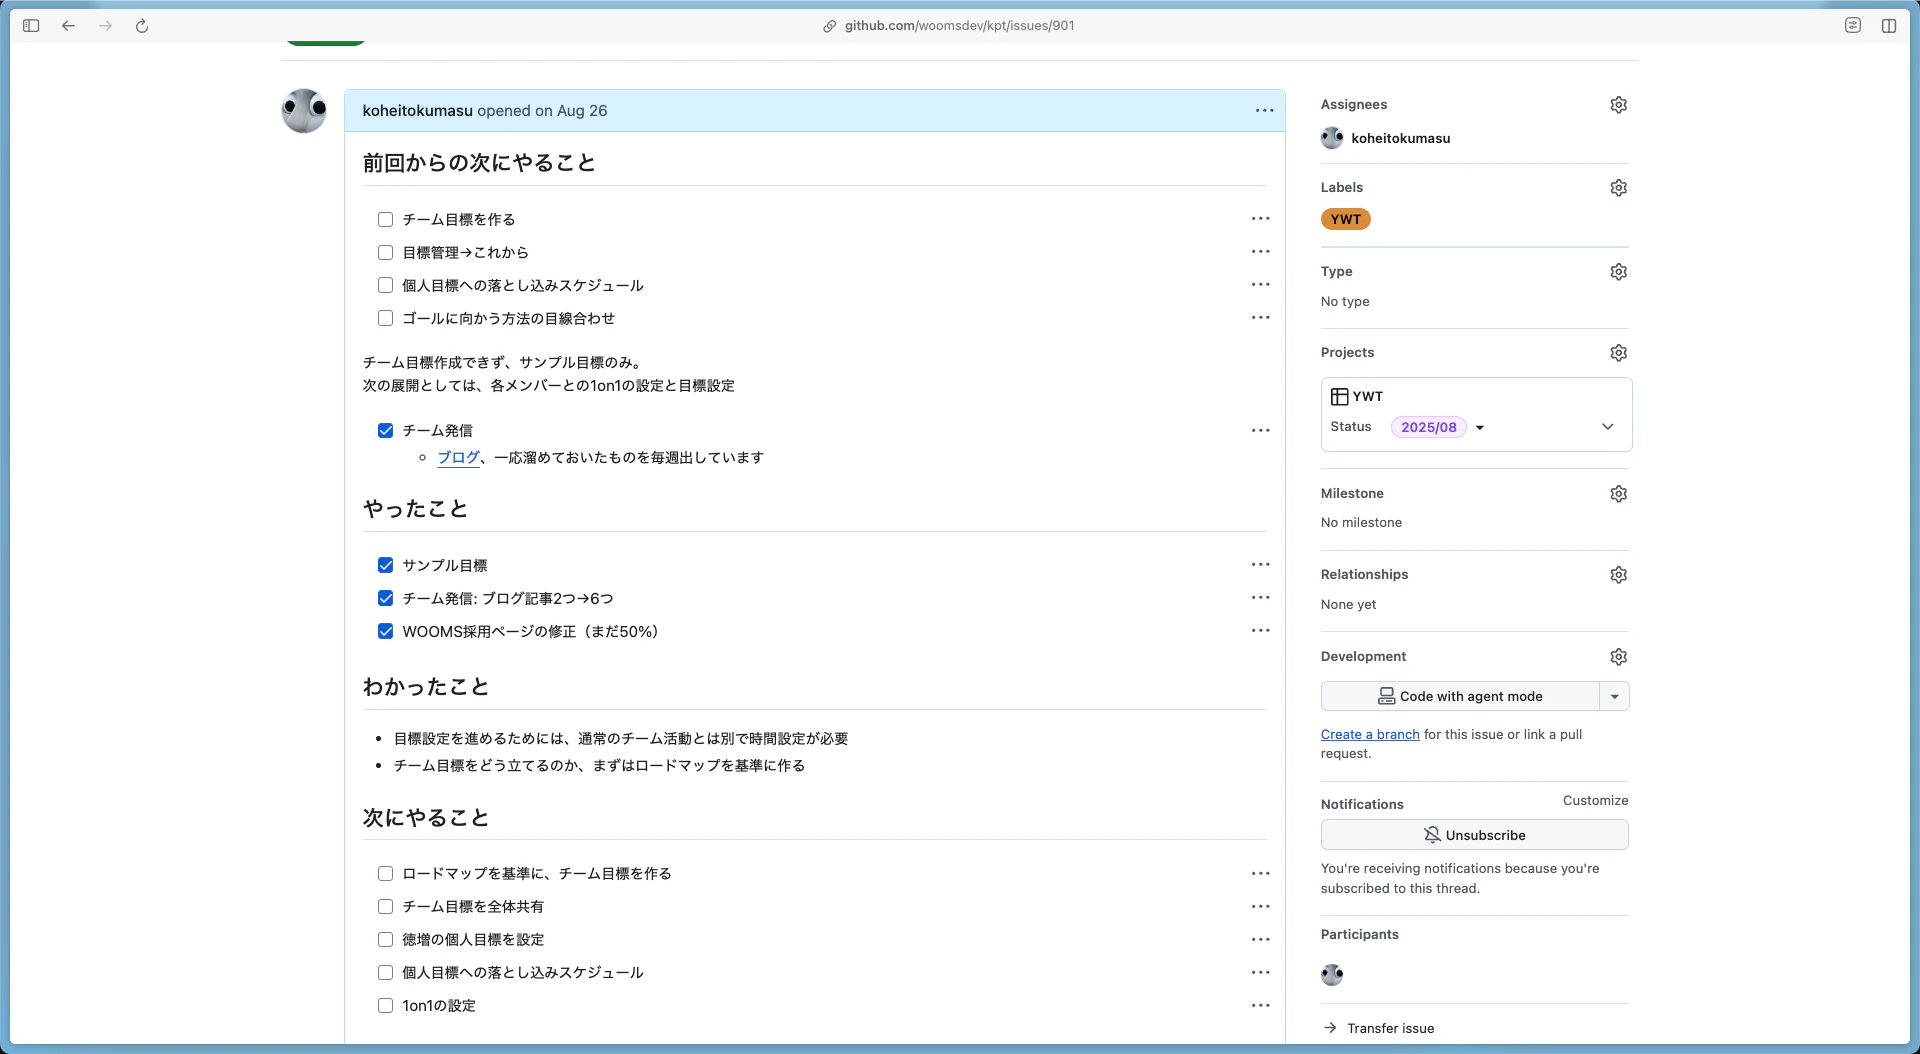Click the YWT label badge

(1345, 220)
